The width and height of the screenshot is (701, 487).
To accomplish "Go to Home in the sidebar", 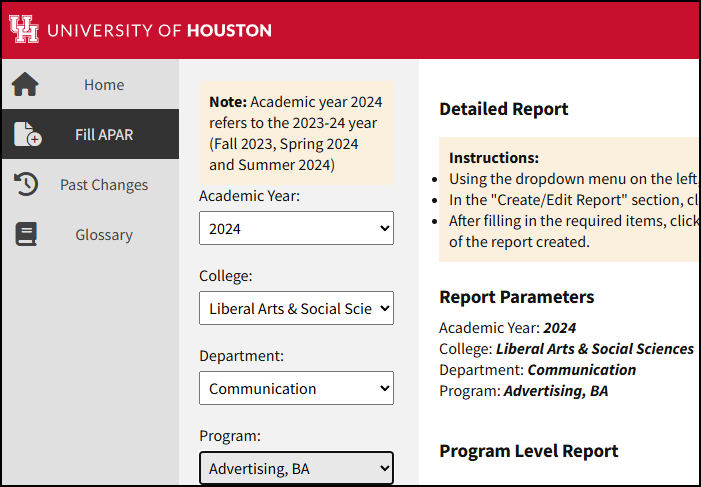I will (x=104, y=85).
